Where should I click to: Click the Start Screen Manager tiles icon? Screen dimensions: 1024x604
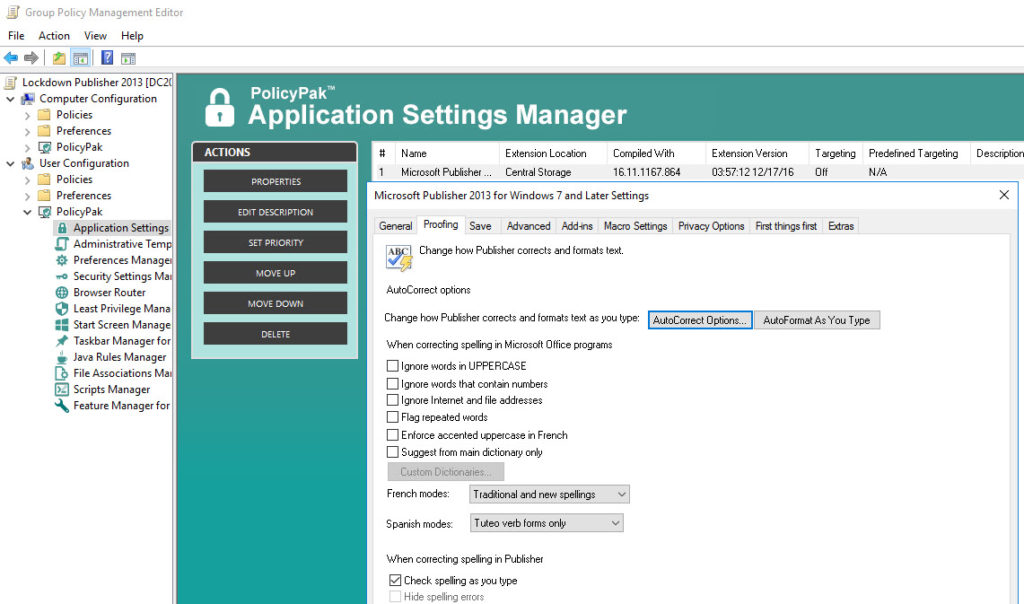(61, 325)
